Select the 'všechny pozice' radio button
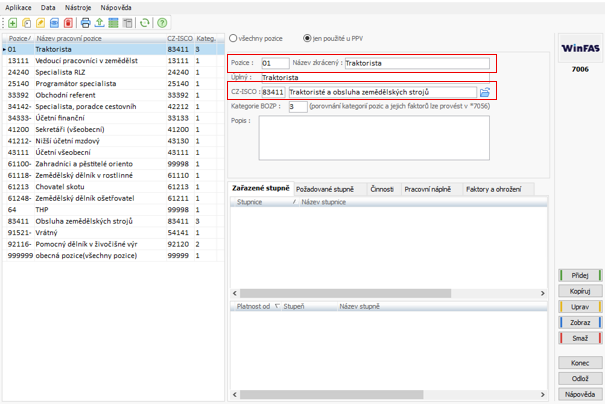 pos(234,38)
